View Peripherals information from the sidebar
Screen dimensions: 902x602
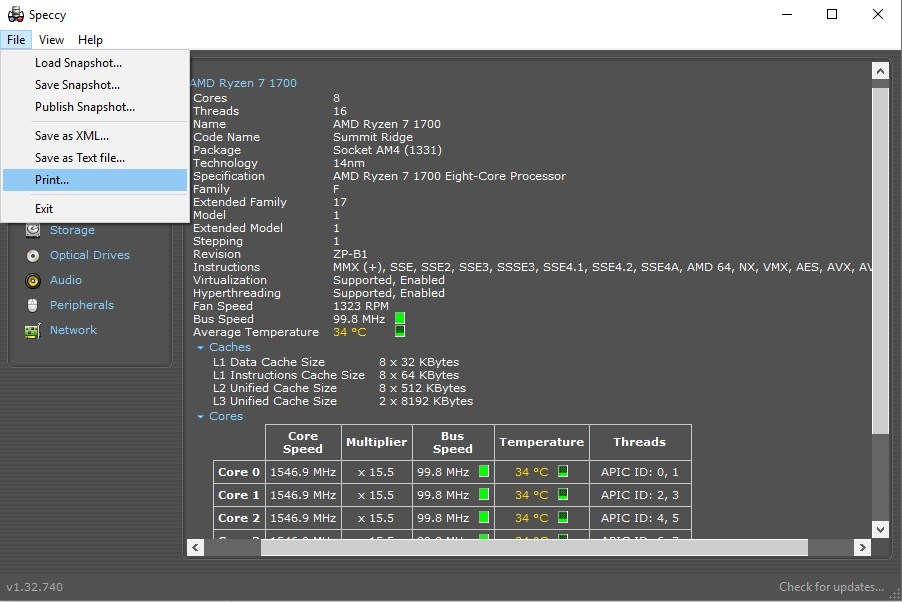(80, 305)
